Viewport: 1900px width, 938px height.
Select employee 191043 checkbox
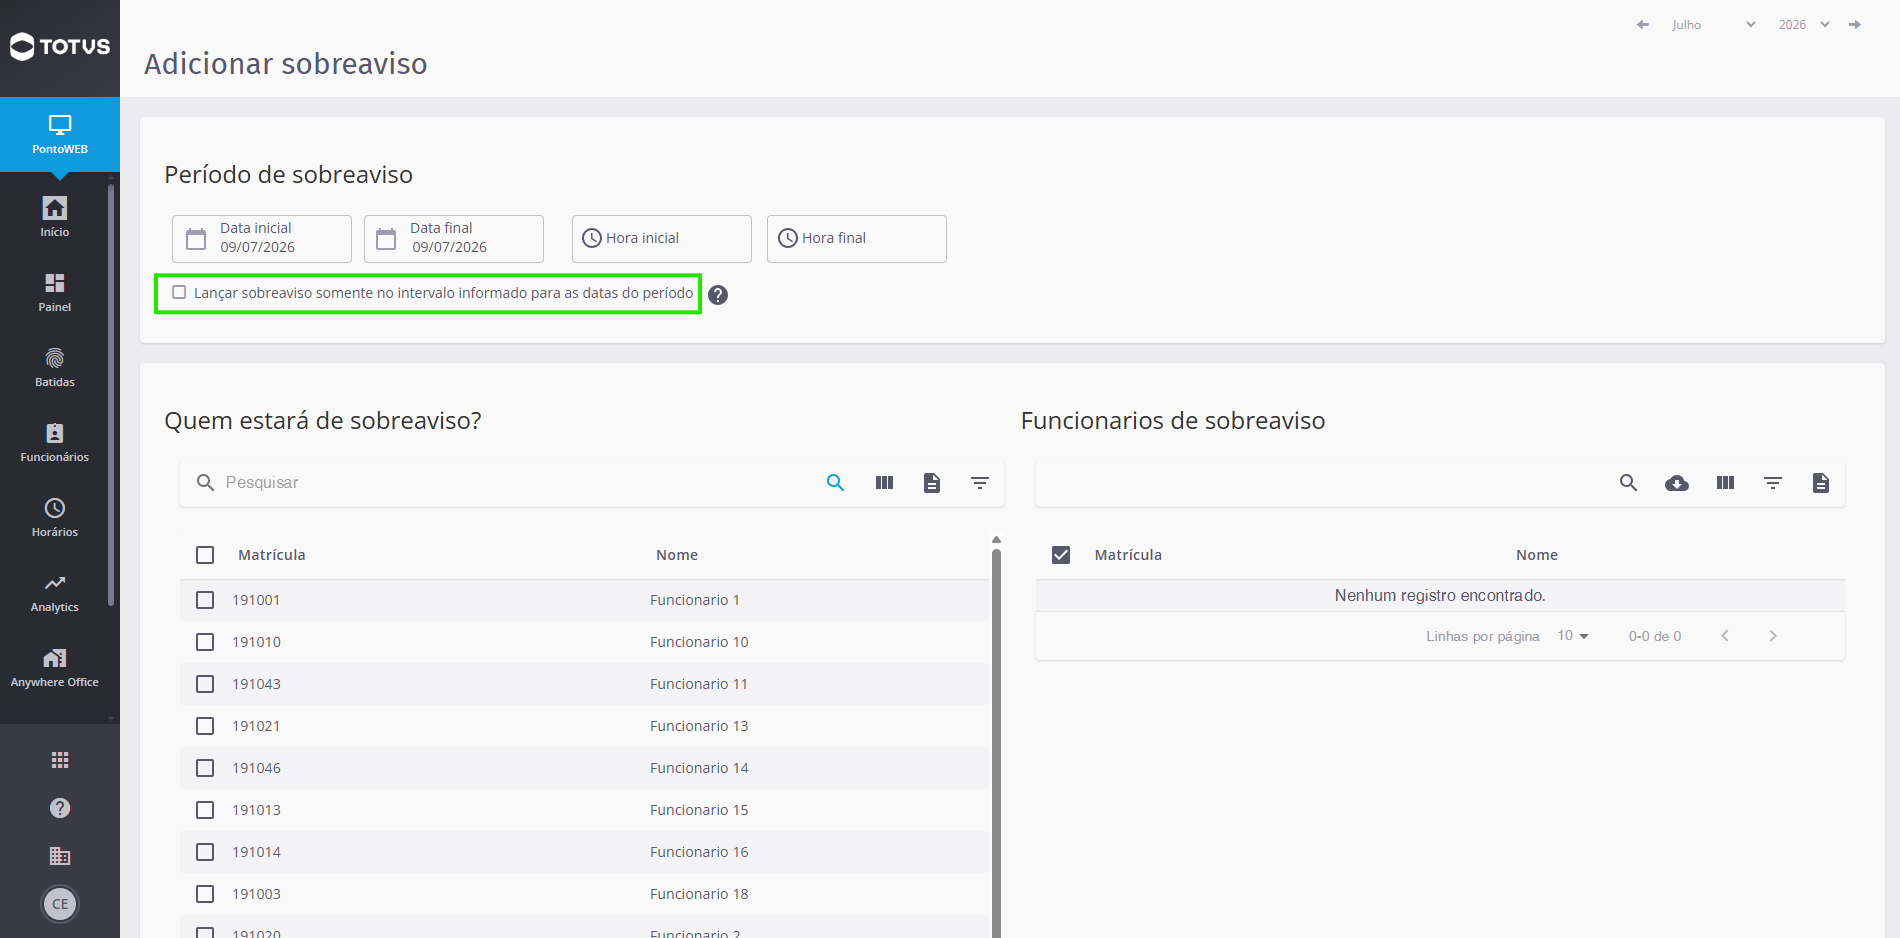(205, 684)
